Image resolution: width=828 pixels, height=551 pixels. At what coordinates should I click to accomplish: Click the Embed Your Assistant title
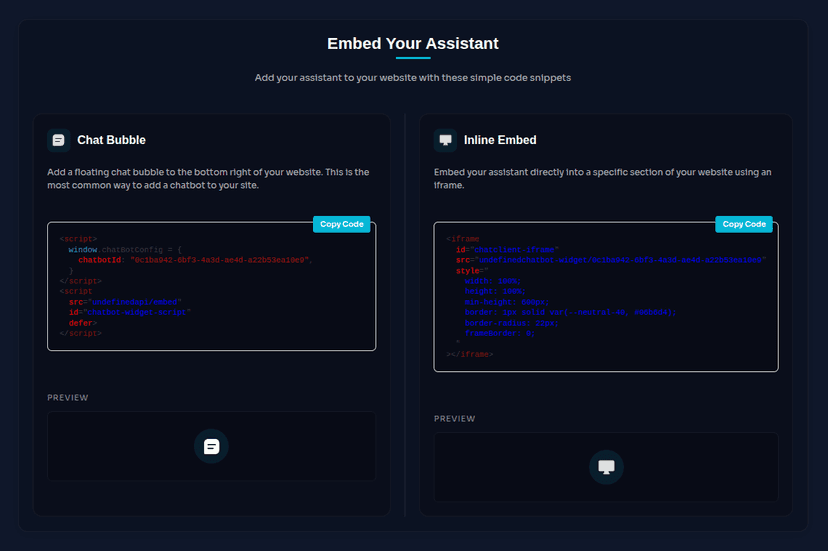[413, 43]
